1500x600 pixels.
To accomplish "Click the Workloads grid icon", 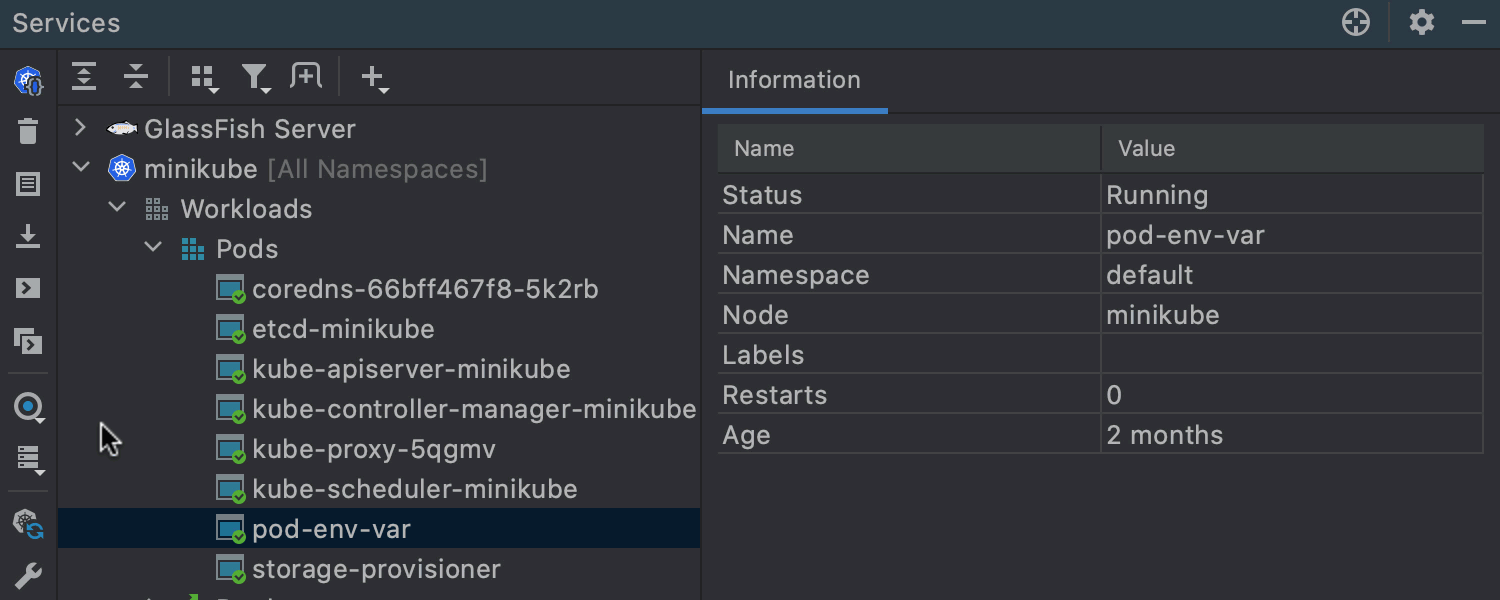I will 157,209.
